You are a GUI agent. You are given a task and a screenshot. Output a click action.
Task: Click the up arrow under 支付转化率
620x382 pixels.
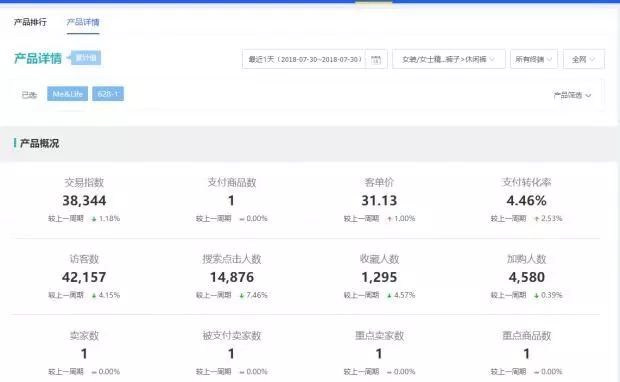tap(537, 219)
